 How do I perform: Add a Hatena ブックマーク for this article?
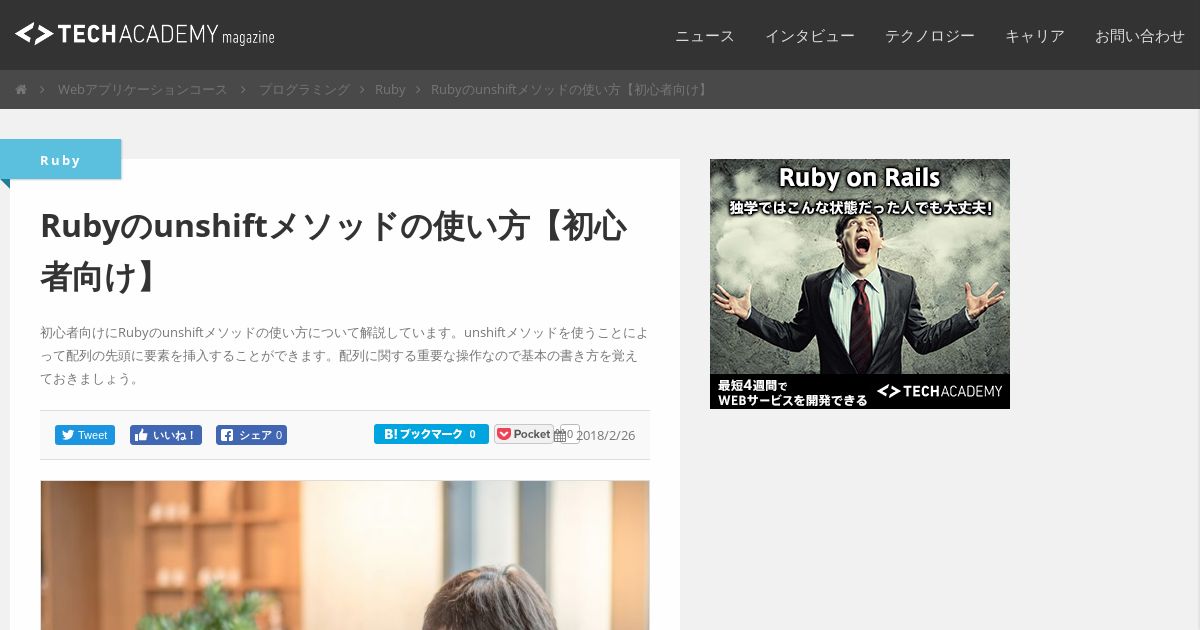[431, 434]
